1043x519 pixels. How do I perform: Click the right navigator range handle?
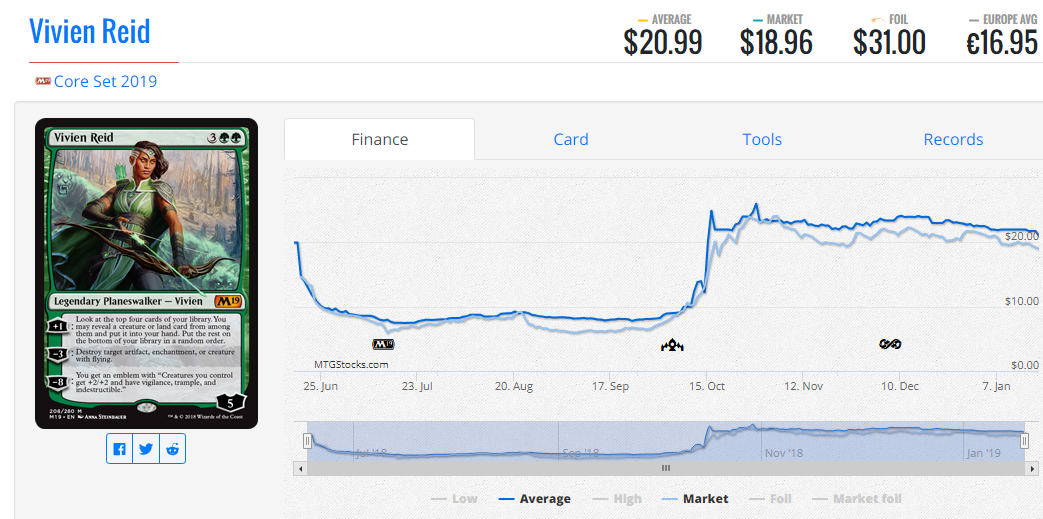click(x=1025, y=440)
